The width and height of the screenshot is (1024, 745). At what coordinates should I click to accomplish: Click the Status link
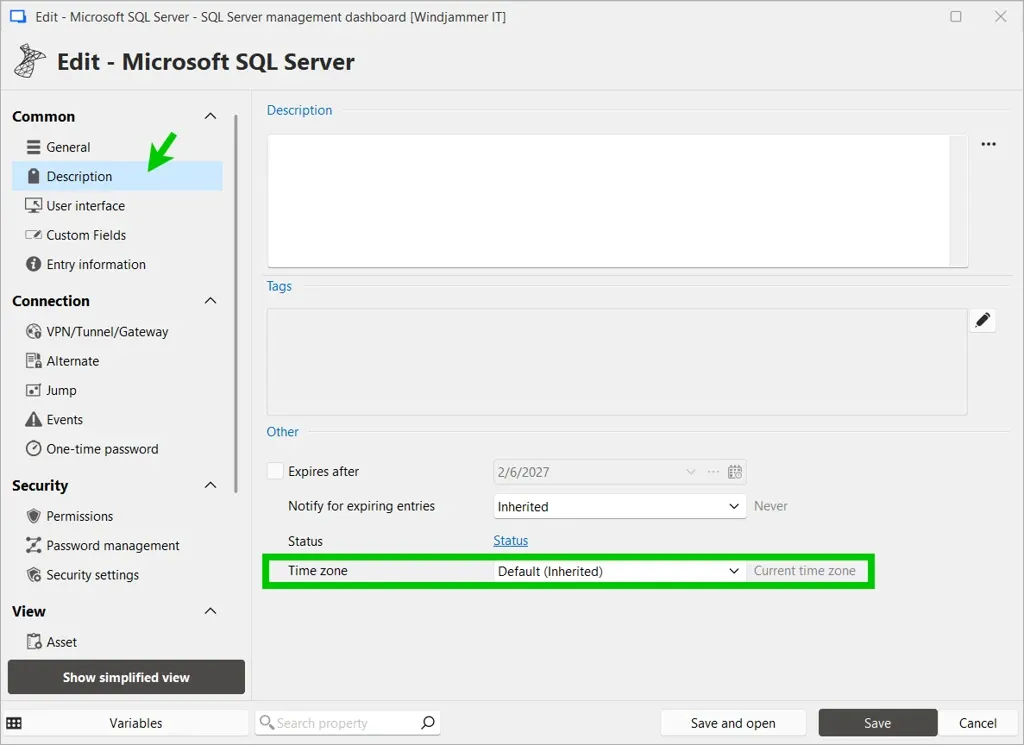(x=510, y=540)
